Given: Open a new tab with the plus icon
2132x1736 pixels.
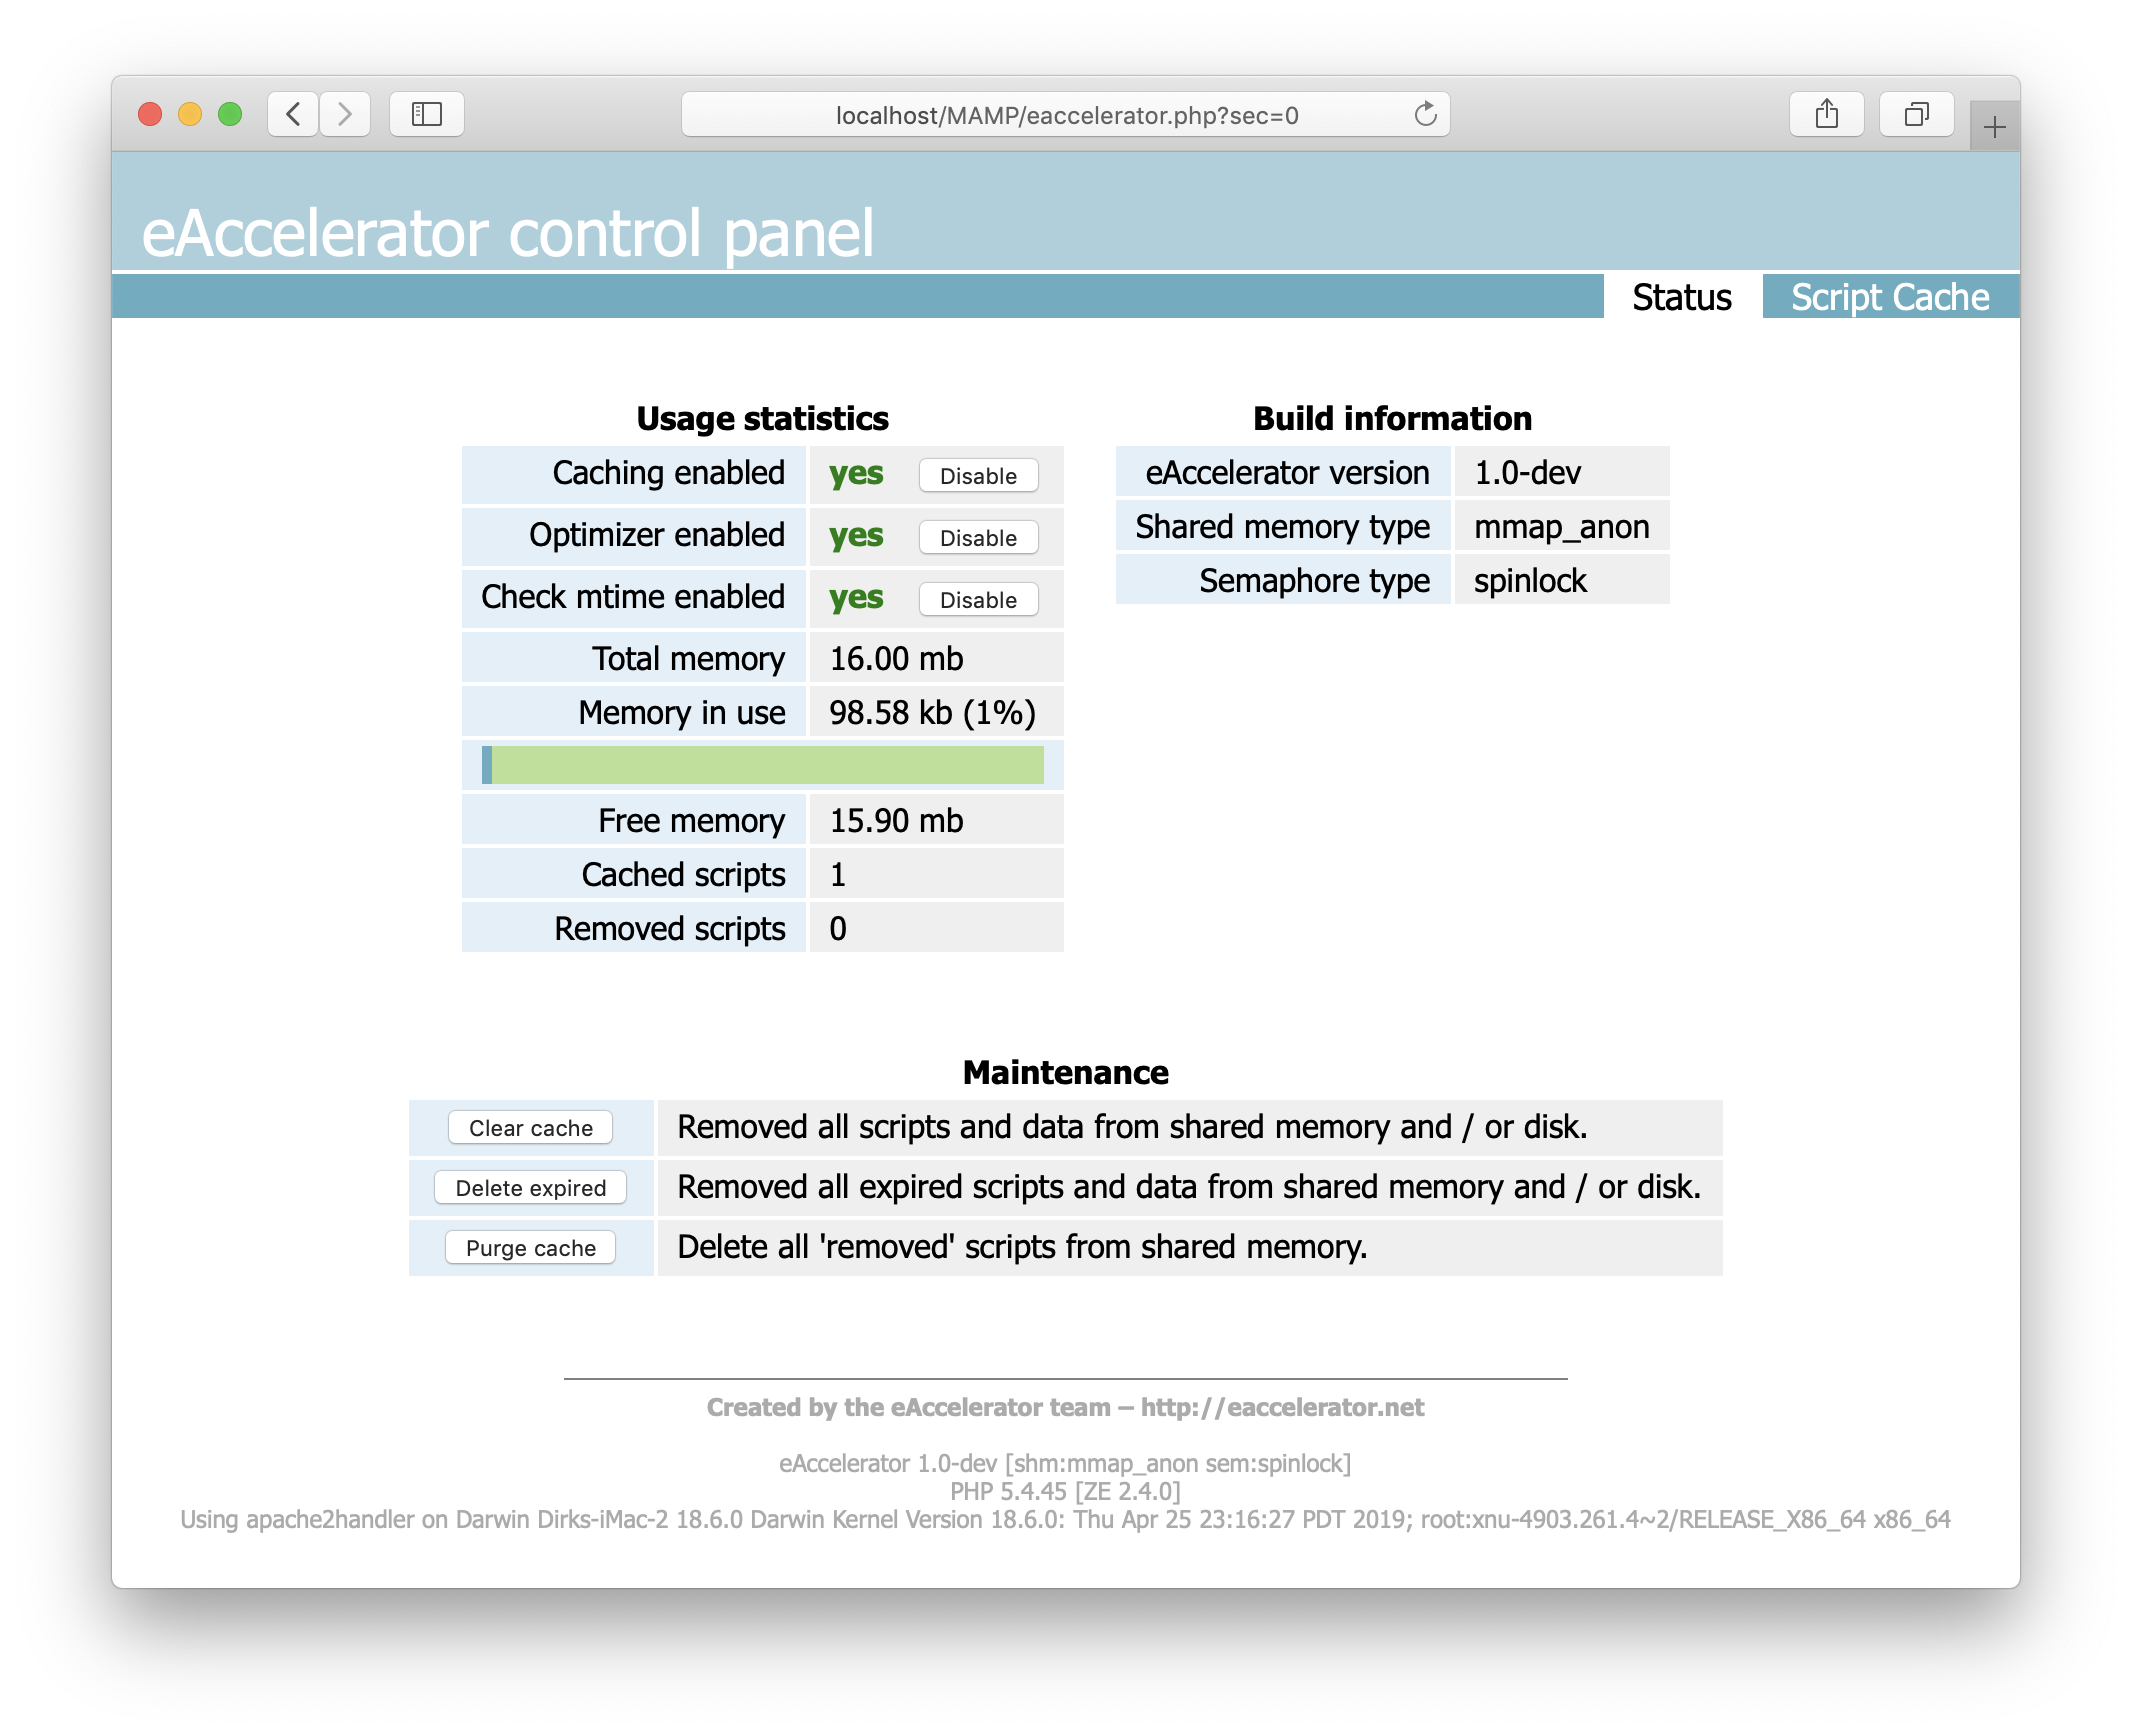Looking at the screenshot, I should click(1995, 128).
